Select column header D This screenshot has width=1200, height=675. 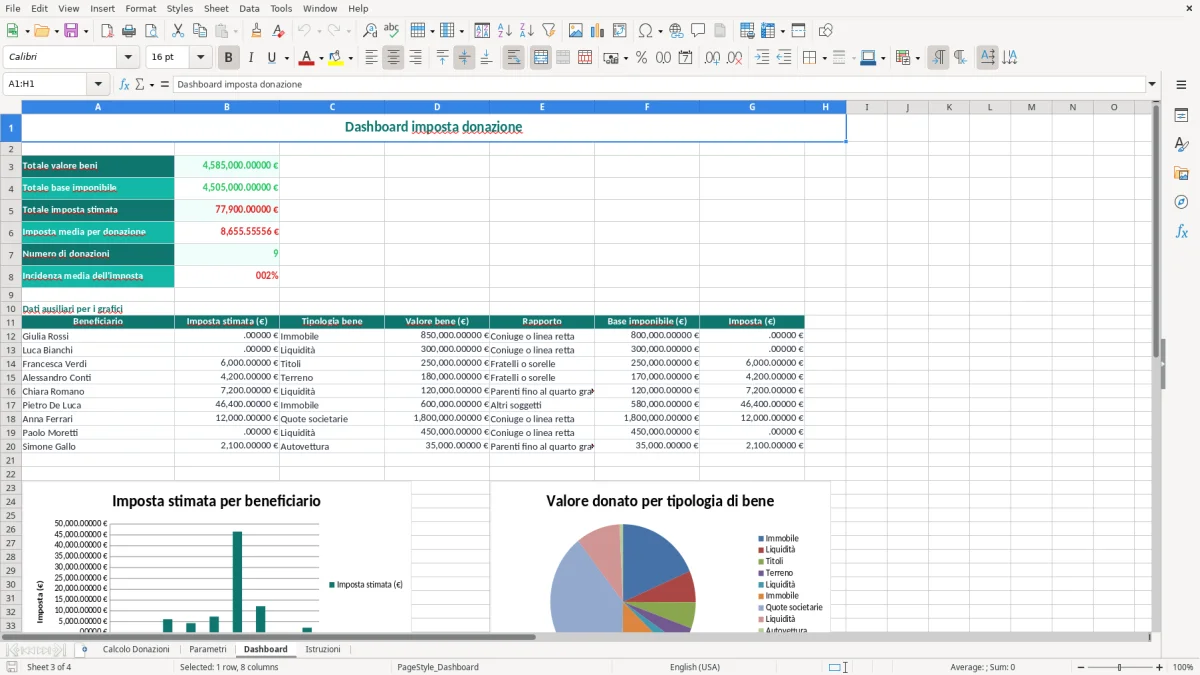[x=437, y=107]
